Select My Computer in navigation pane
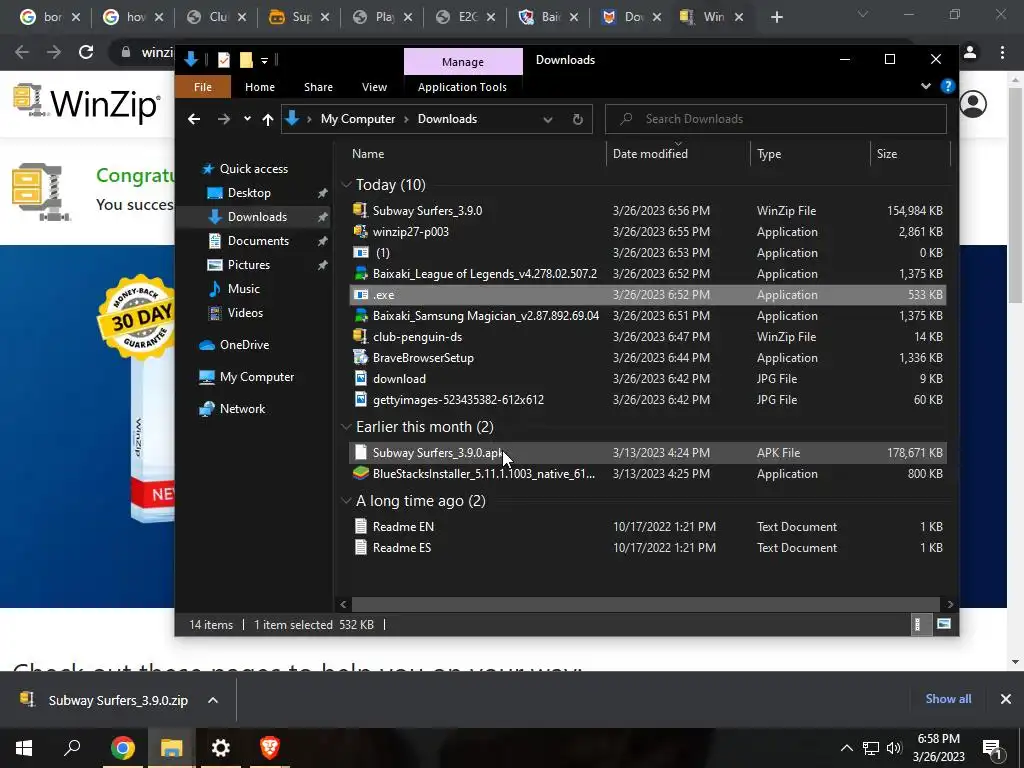 click(257, 377)
